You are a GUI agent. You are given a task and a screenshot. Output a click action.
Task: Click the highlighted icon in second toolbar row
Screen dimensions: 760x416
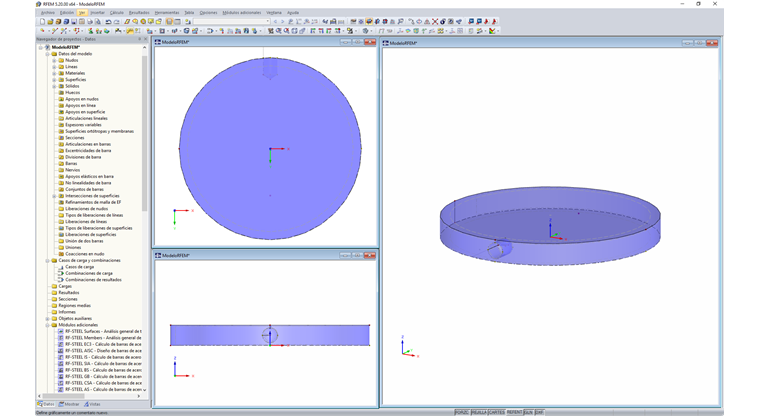tap(130, 31)
